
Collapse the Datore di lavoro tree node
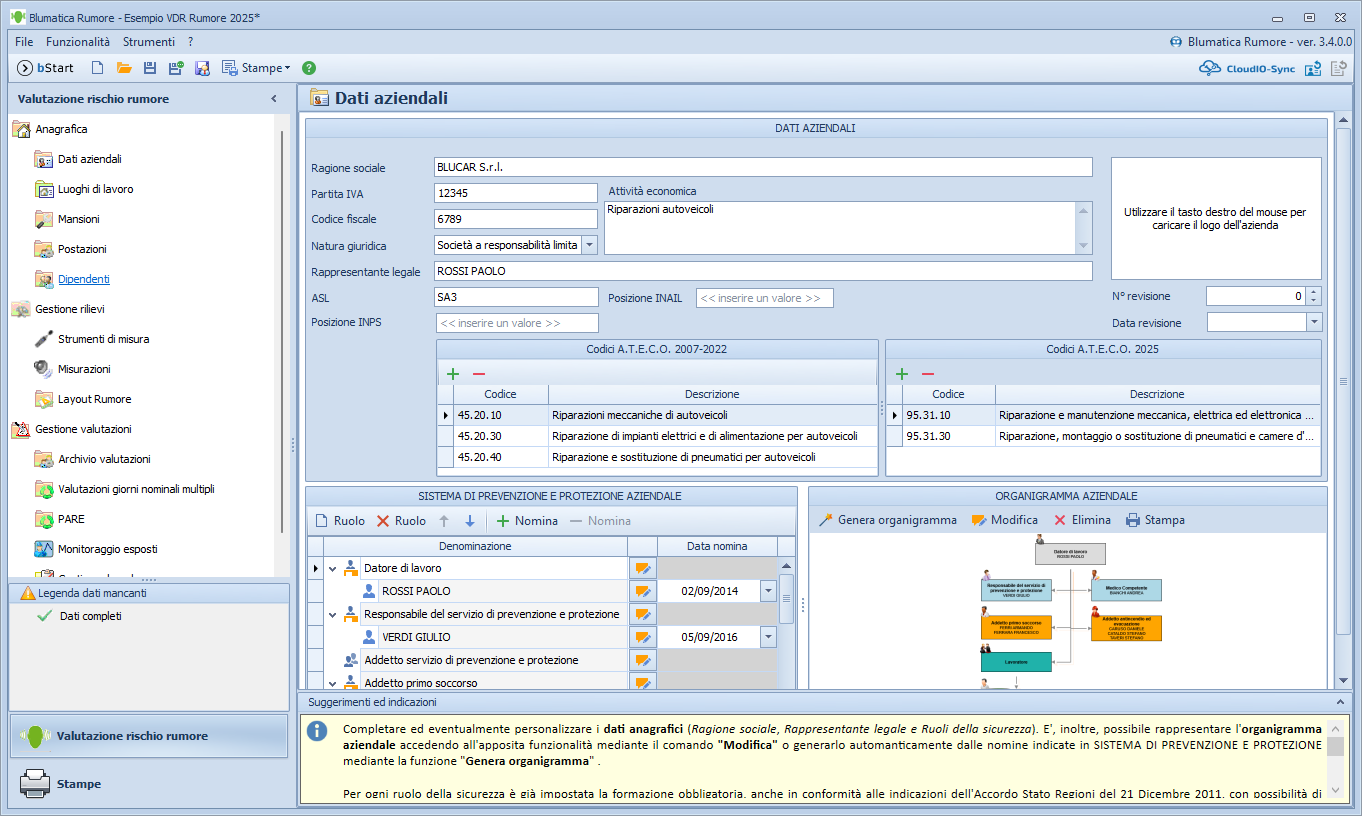[x=332, y=568]
